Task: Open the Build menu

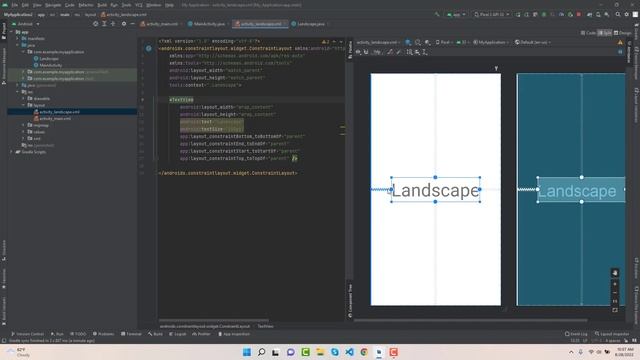Action: click(102, 5)
